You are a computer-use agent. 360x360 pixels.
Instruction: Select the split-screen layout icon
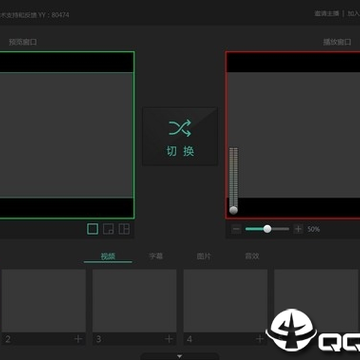124,229
